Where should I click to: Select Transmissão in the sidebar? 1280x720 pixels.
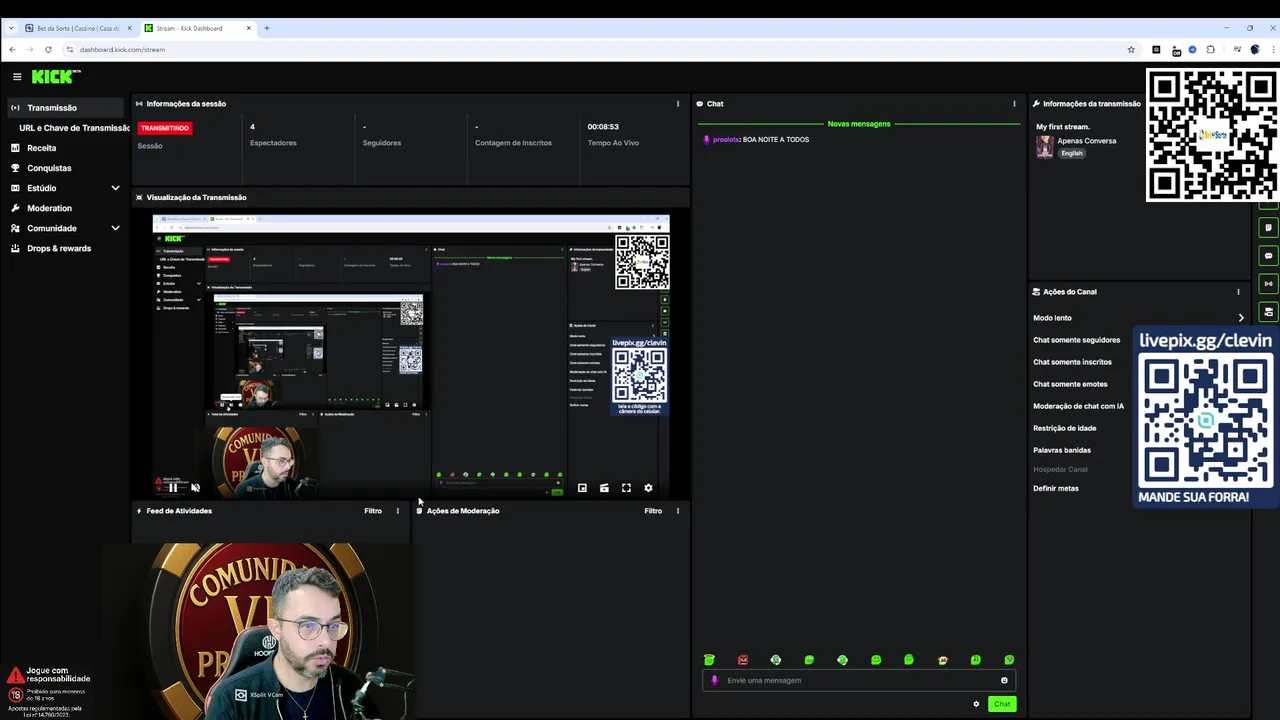coord(66,108)
